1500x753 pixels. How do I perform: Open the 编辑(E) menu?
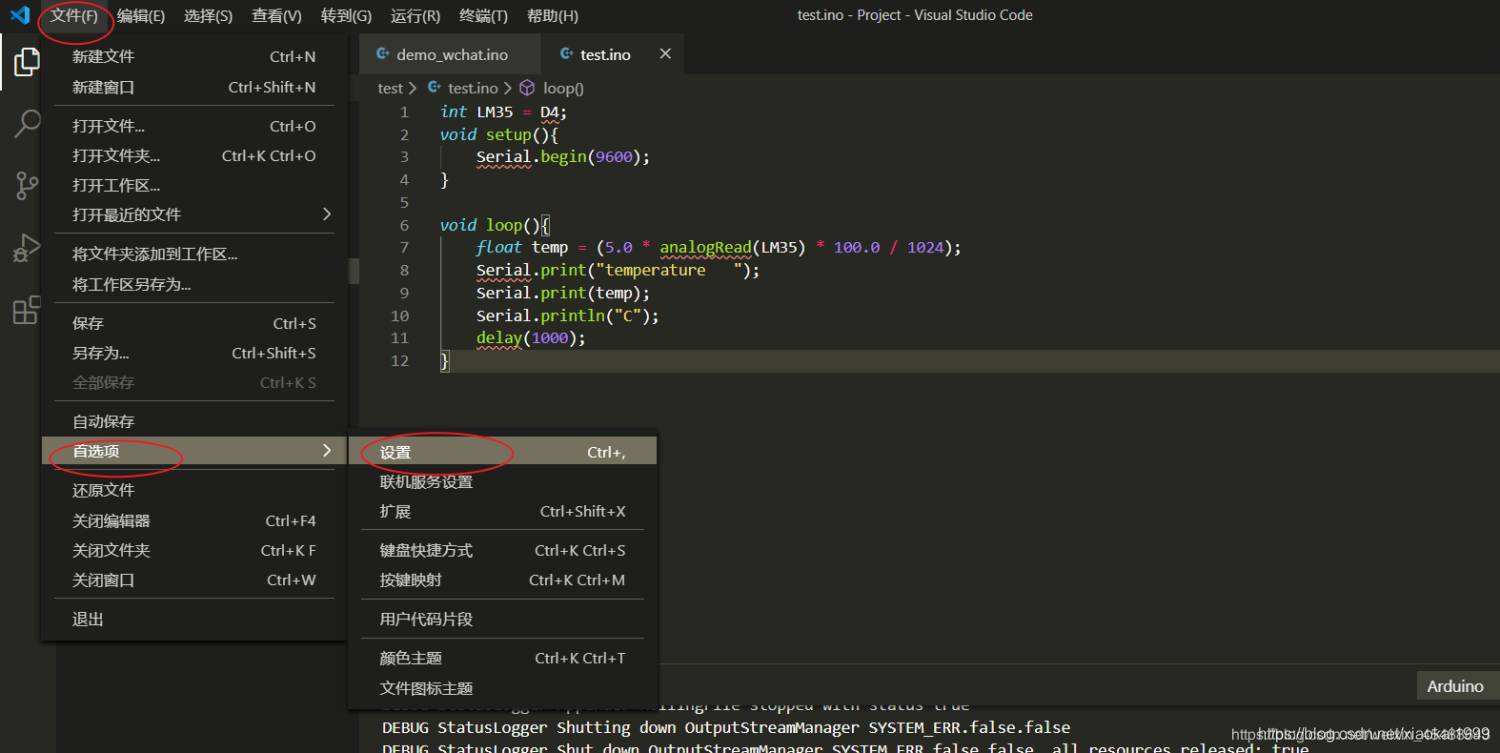[141, 16]
